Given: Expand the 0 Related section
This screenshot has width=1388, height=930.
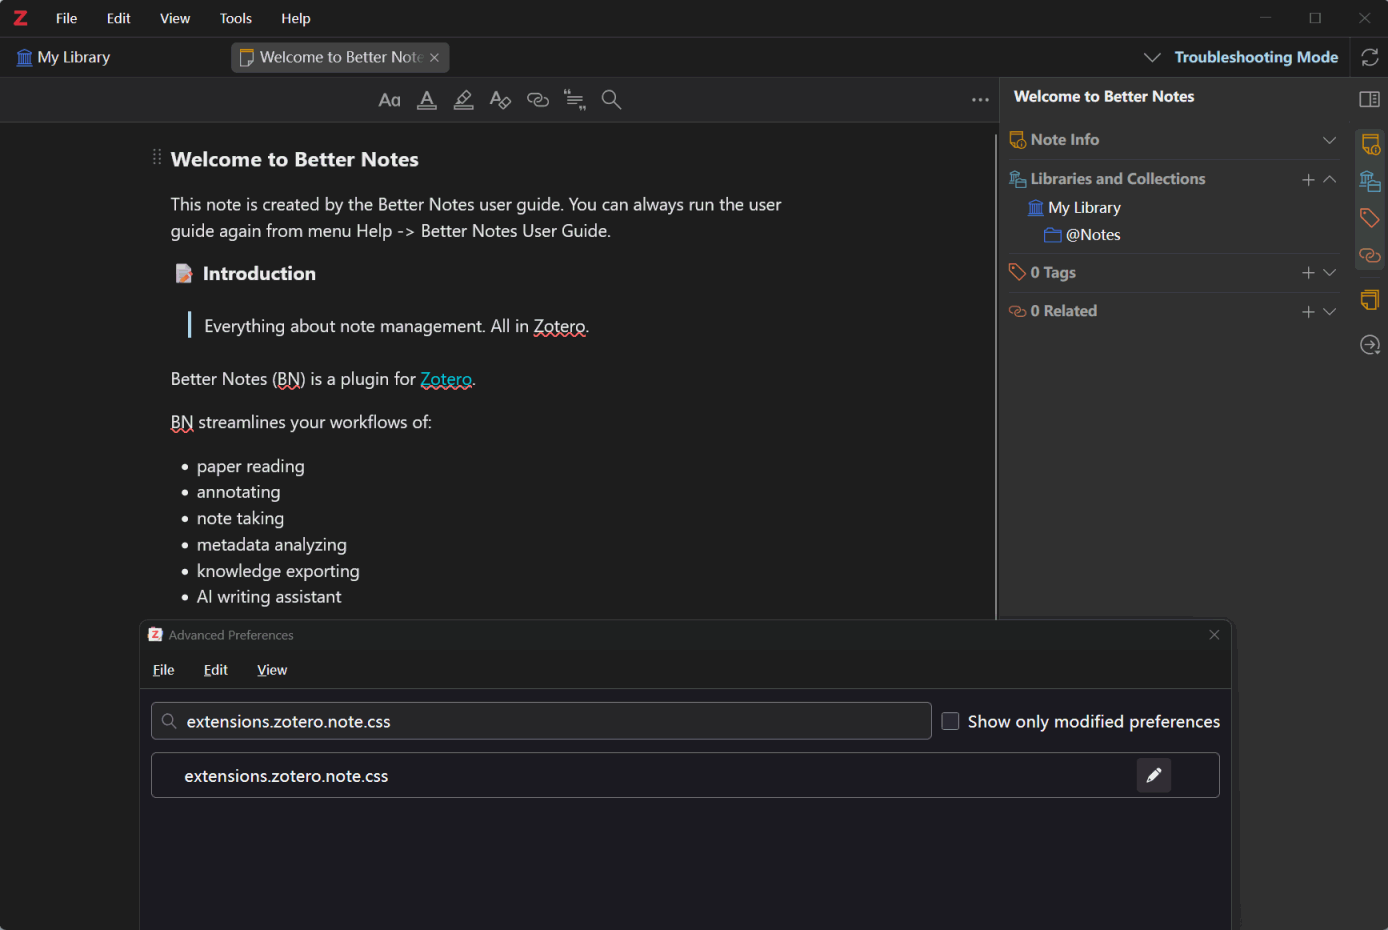Looking at the screenshot, I should point(1330,311).
